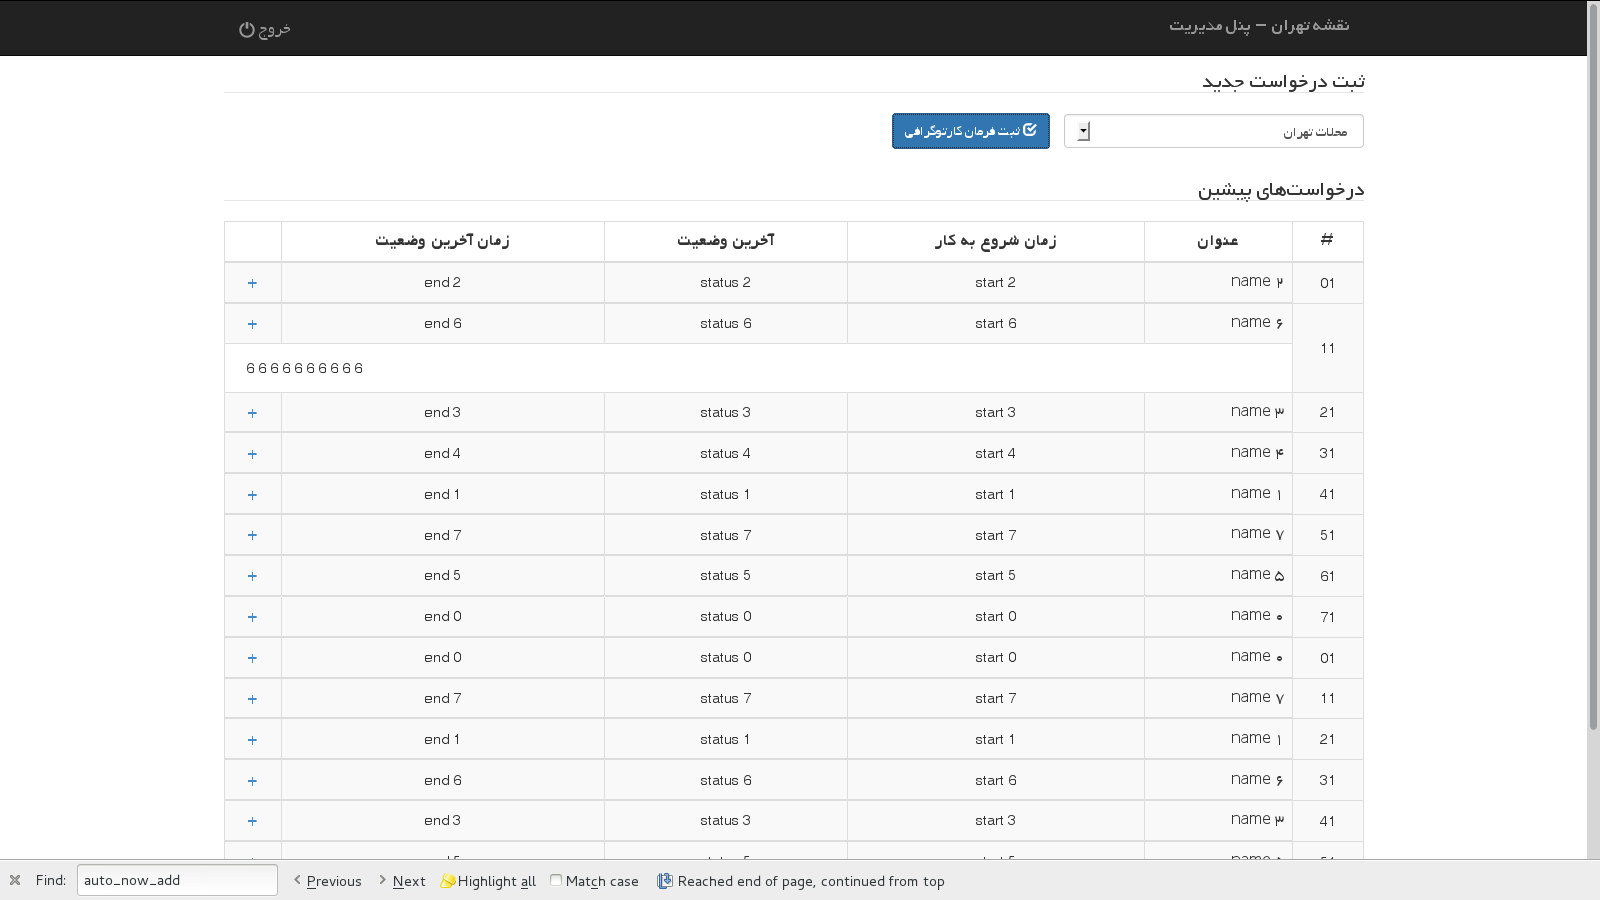
Task: Click the زمان آخرین وضعیت column header
Action: pos(443,241)
